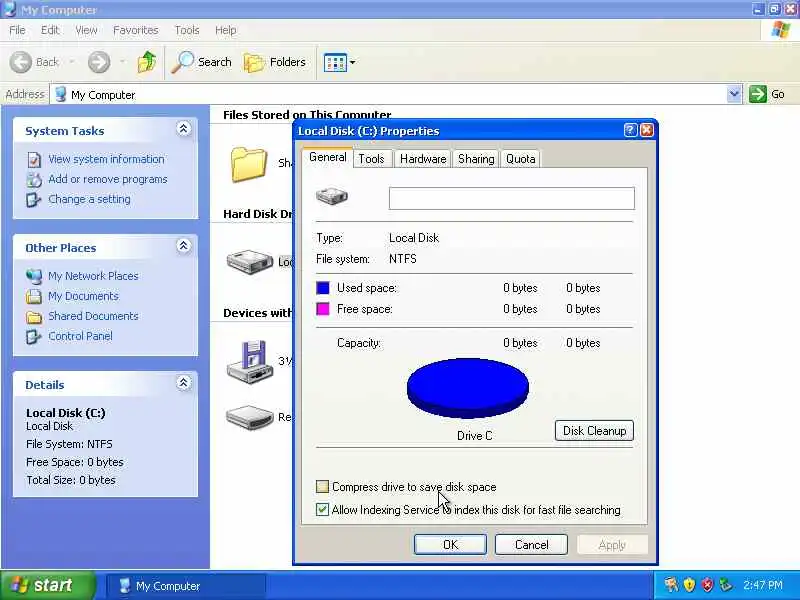Image resolution: width=800 pixels, height=600 pixels.
Task: Click the My Documents sidebar icon
Action: click(x=34, y=296)
